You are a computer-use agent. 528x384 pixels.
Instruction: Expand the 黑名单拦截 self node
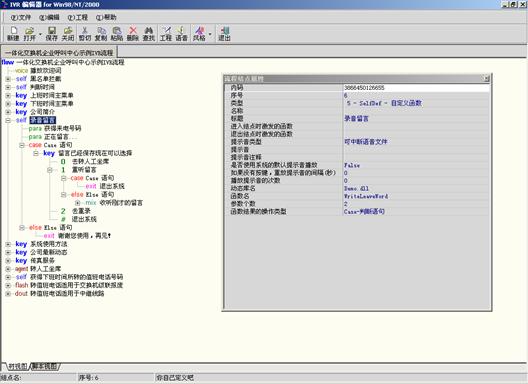click(x=8, y=79)
